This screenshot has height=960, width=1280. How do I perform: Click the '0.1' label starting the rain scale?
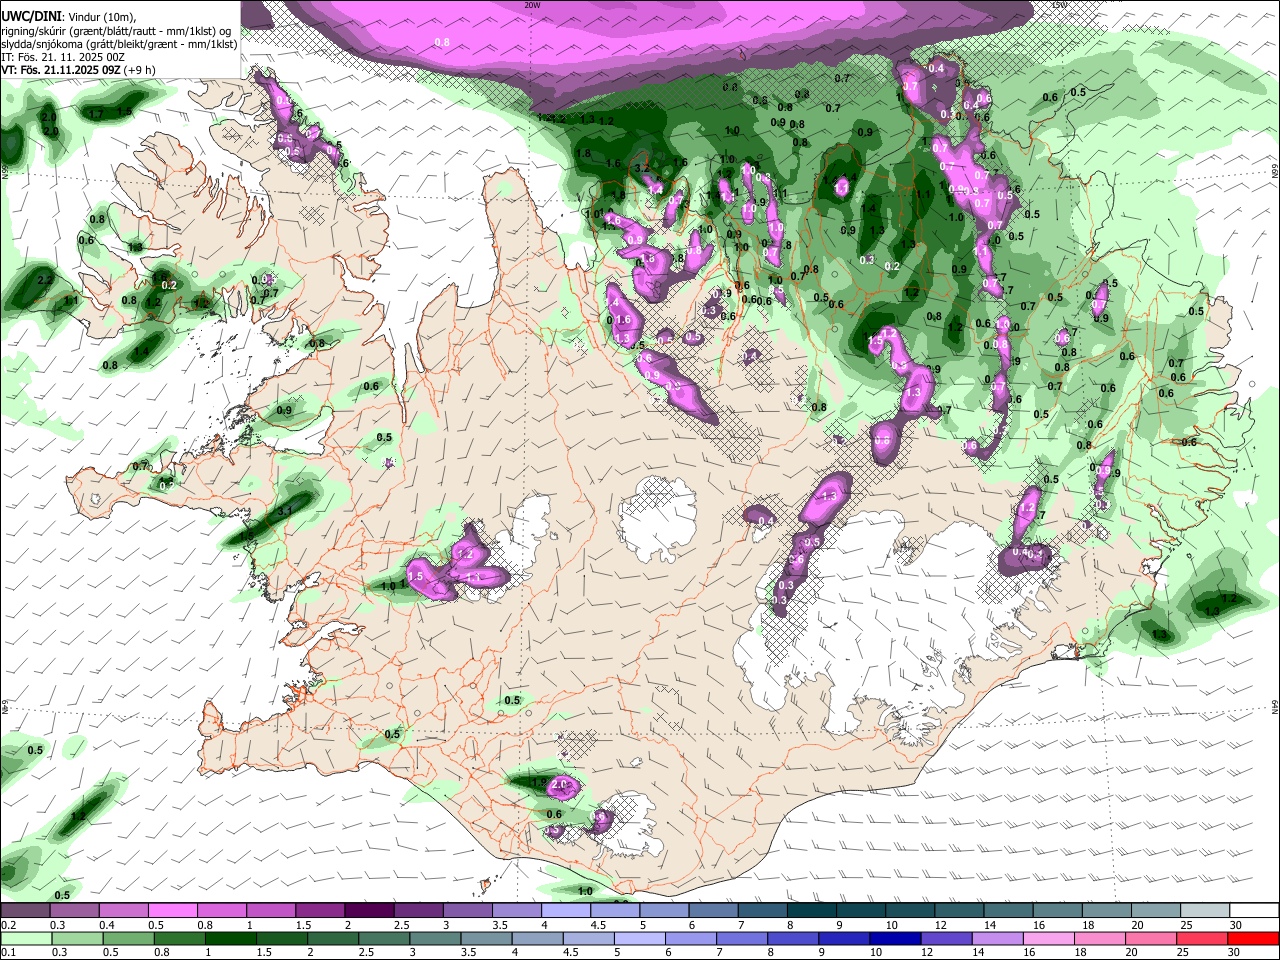pos(8,952)
